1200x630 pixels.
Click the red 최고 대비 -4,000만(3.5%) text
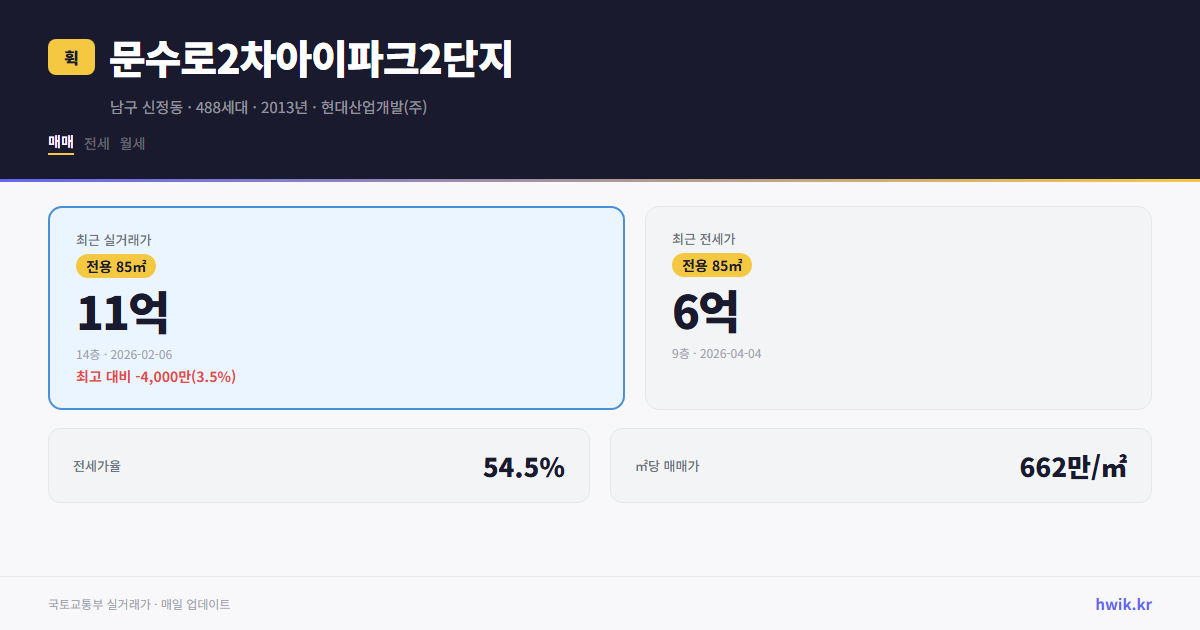[x=156, y=376]
